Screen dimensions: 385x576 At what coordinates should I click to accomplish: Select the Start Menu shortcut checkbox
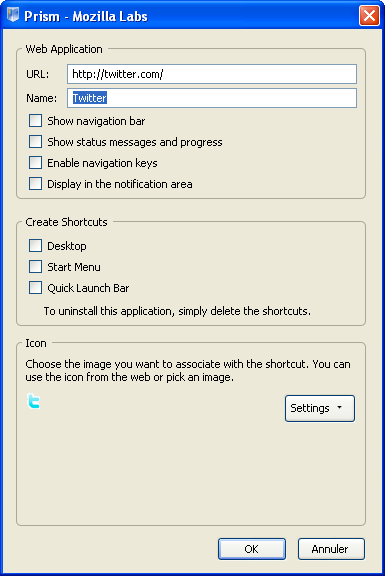tap(35, 266)
